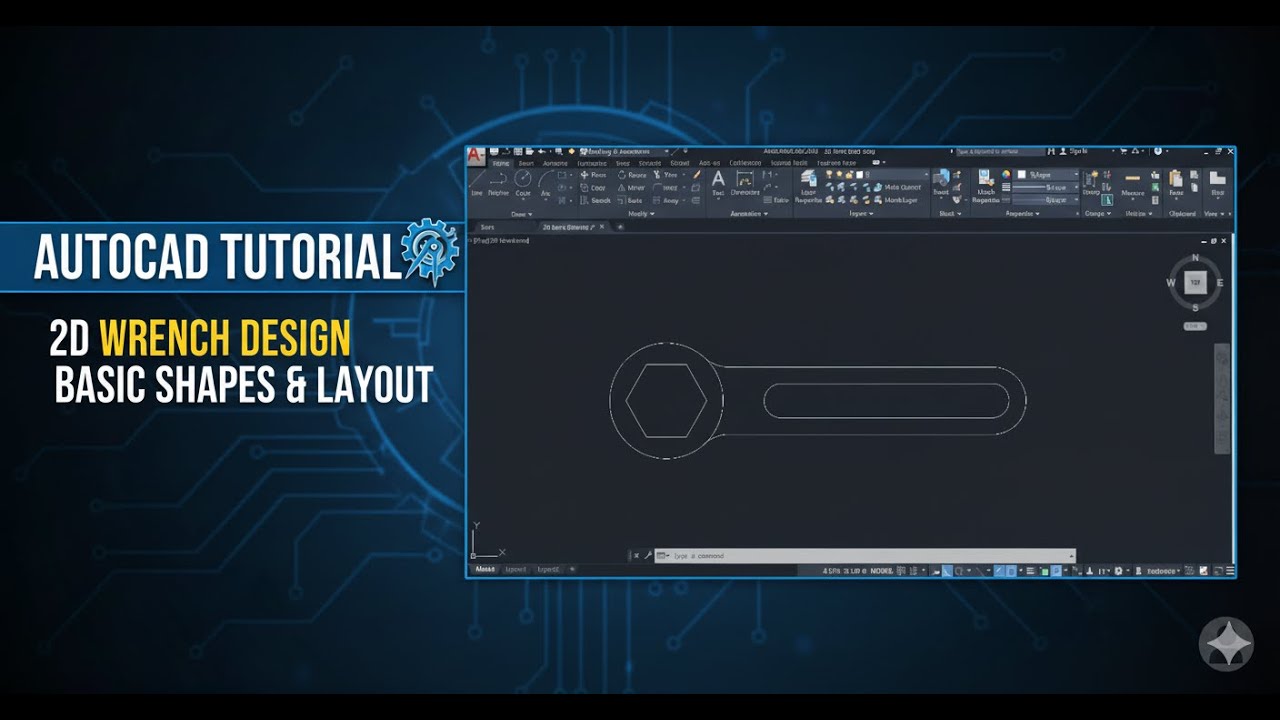1280x720 pixels.
Task: Choose the Mirror tool
Action: [x=632, y=188]
